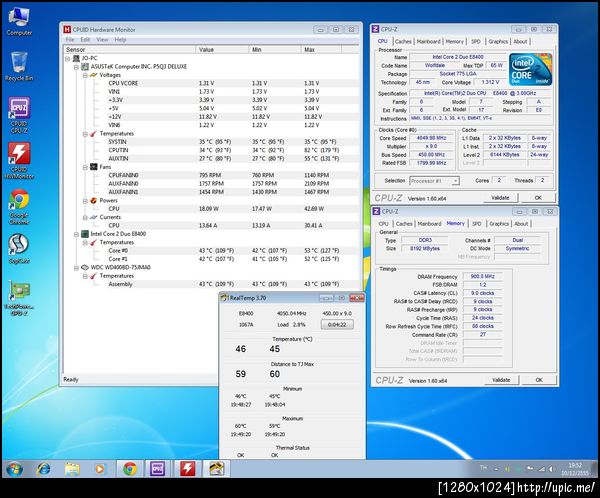Collapse the Voltages group
Image resolution: width=600 pixels, height=498 pixels.
(85, 75)
